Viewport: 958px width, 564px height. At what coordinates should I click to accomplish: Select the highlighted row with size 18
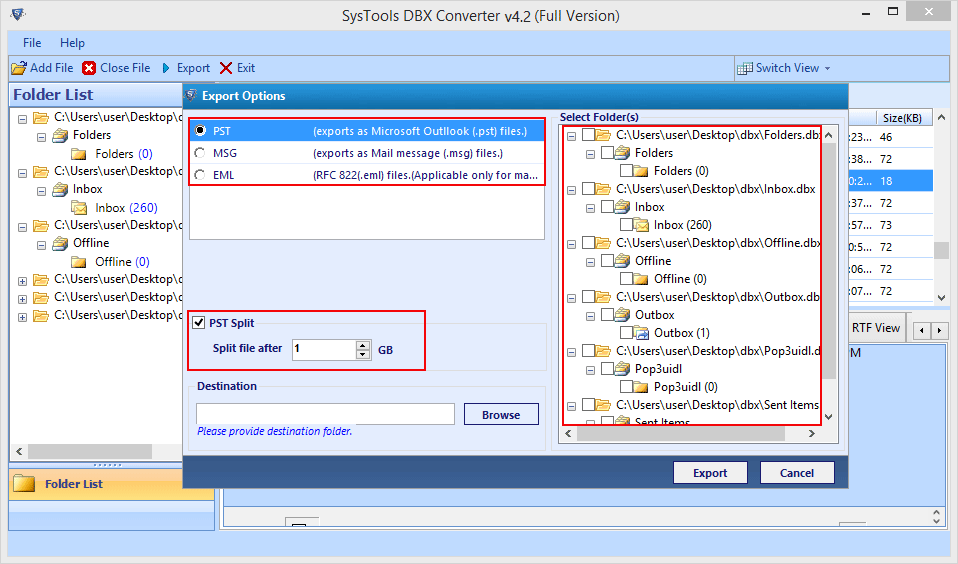point(891,181)
